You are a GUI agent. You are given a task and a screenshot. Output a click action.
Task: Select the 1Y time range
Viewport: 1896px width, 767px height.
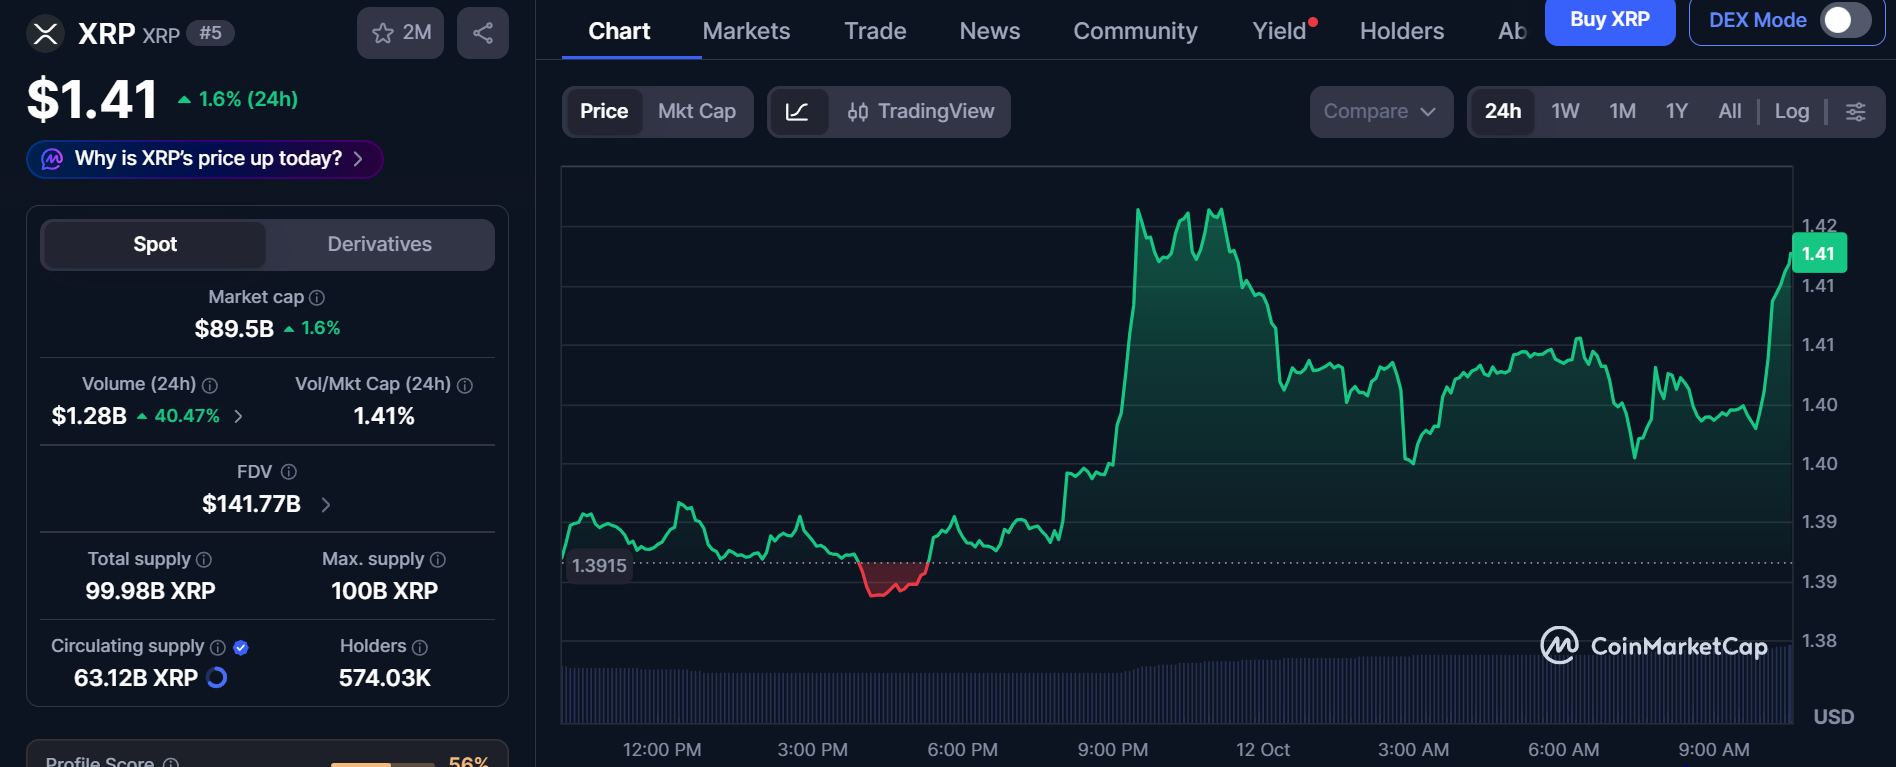[1677, 111]
